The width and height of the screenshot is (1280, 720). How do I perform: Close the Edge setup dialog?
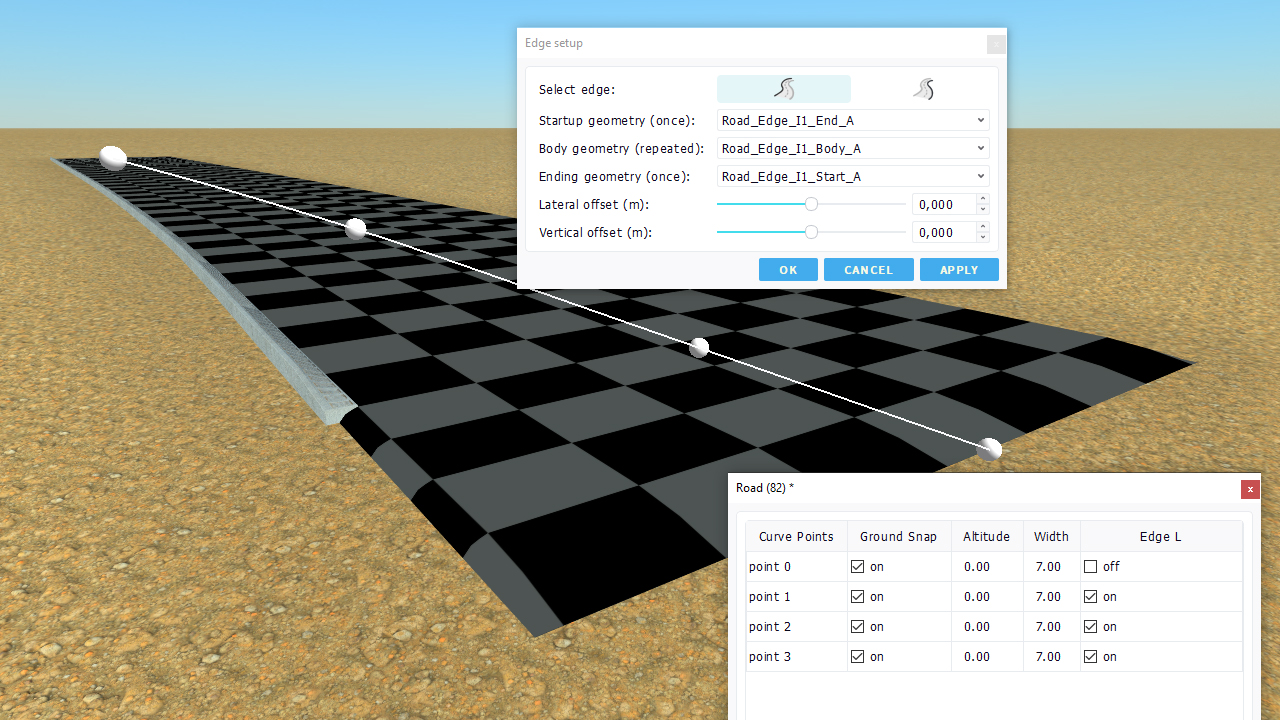click(x=995, y=44)
